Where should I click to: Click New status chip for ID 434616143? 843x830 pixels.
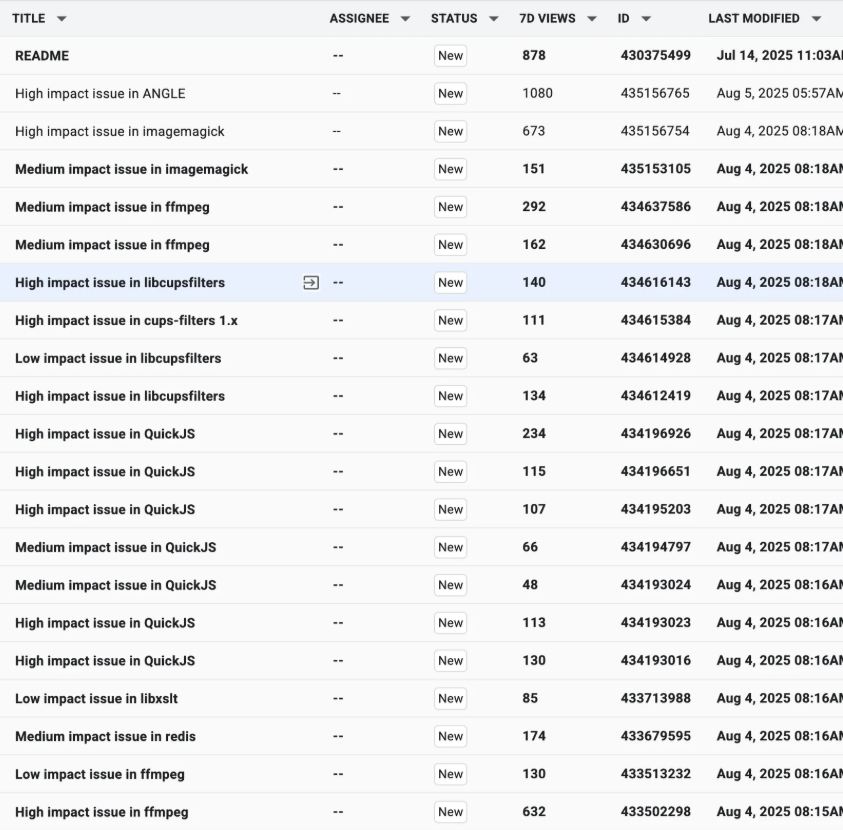pyautogui.click(x=451, y=283)
